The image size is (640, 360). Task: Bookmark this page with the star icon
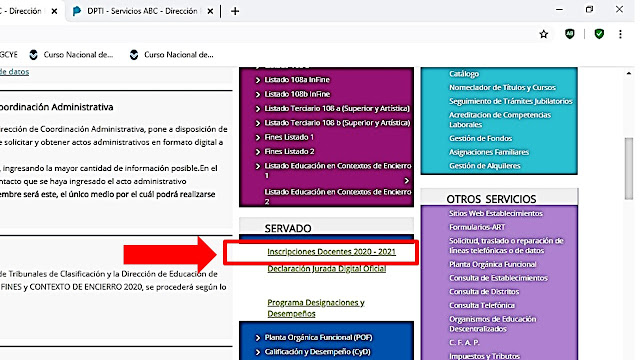pyautogui.click(x=543, y=34)
